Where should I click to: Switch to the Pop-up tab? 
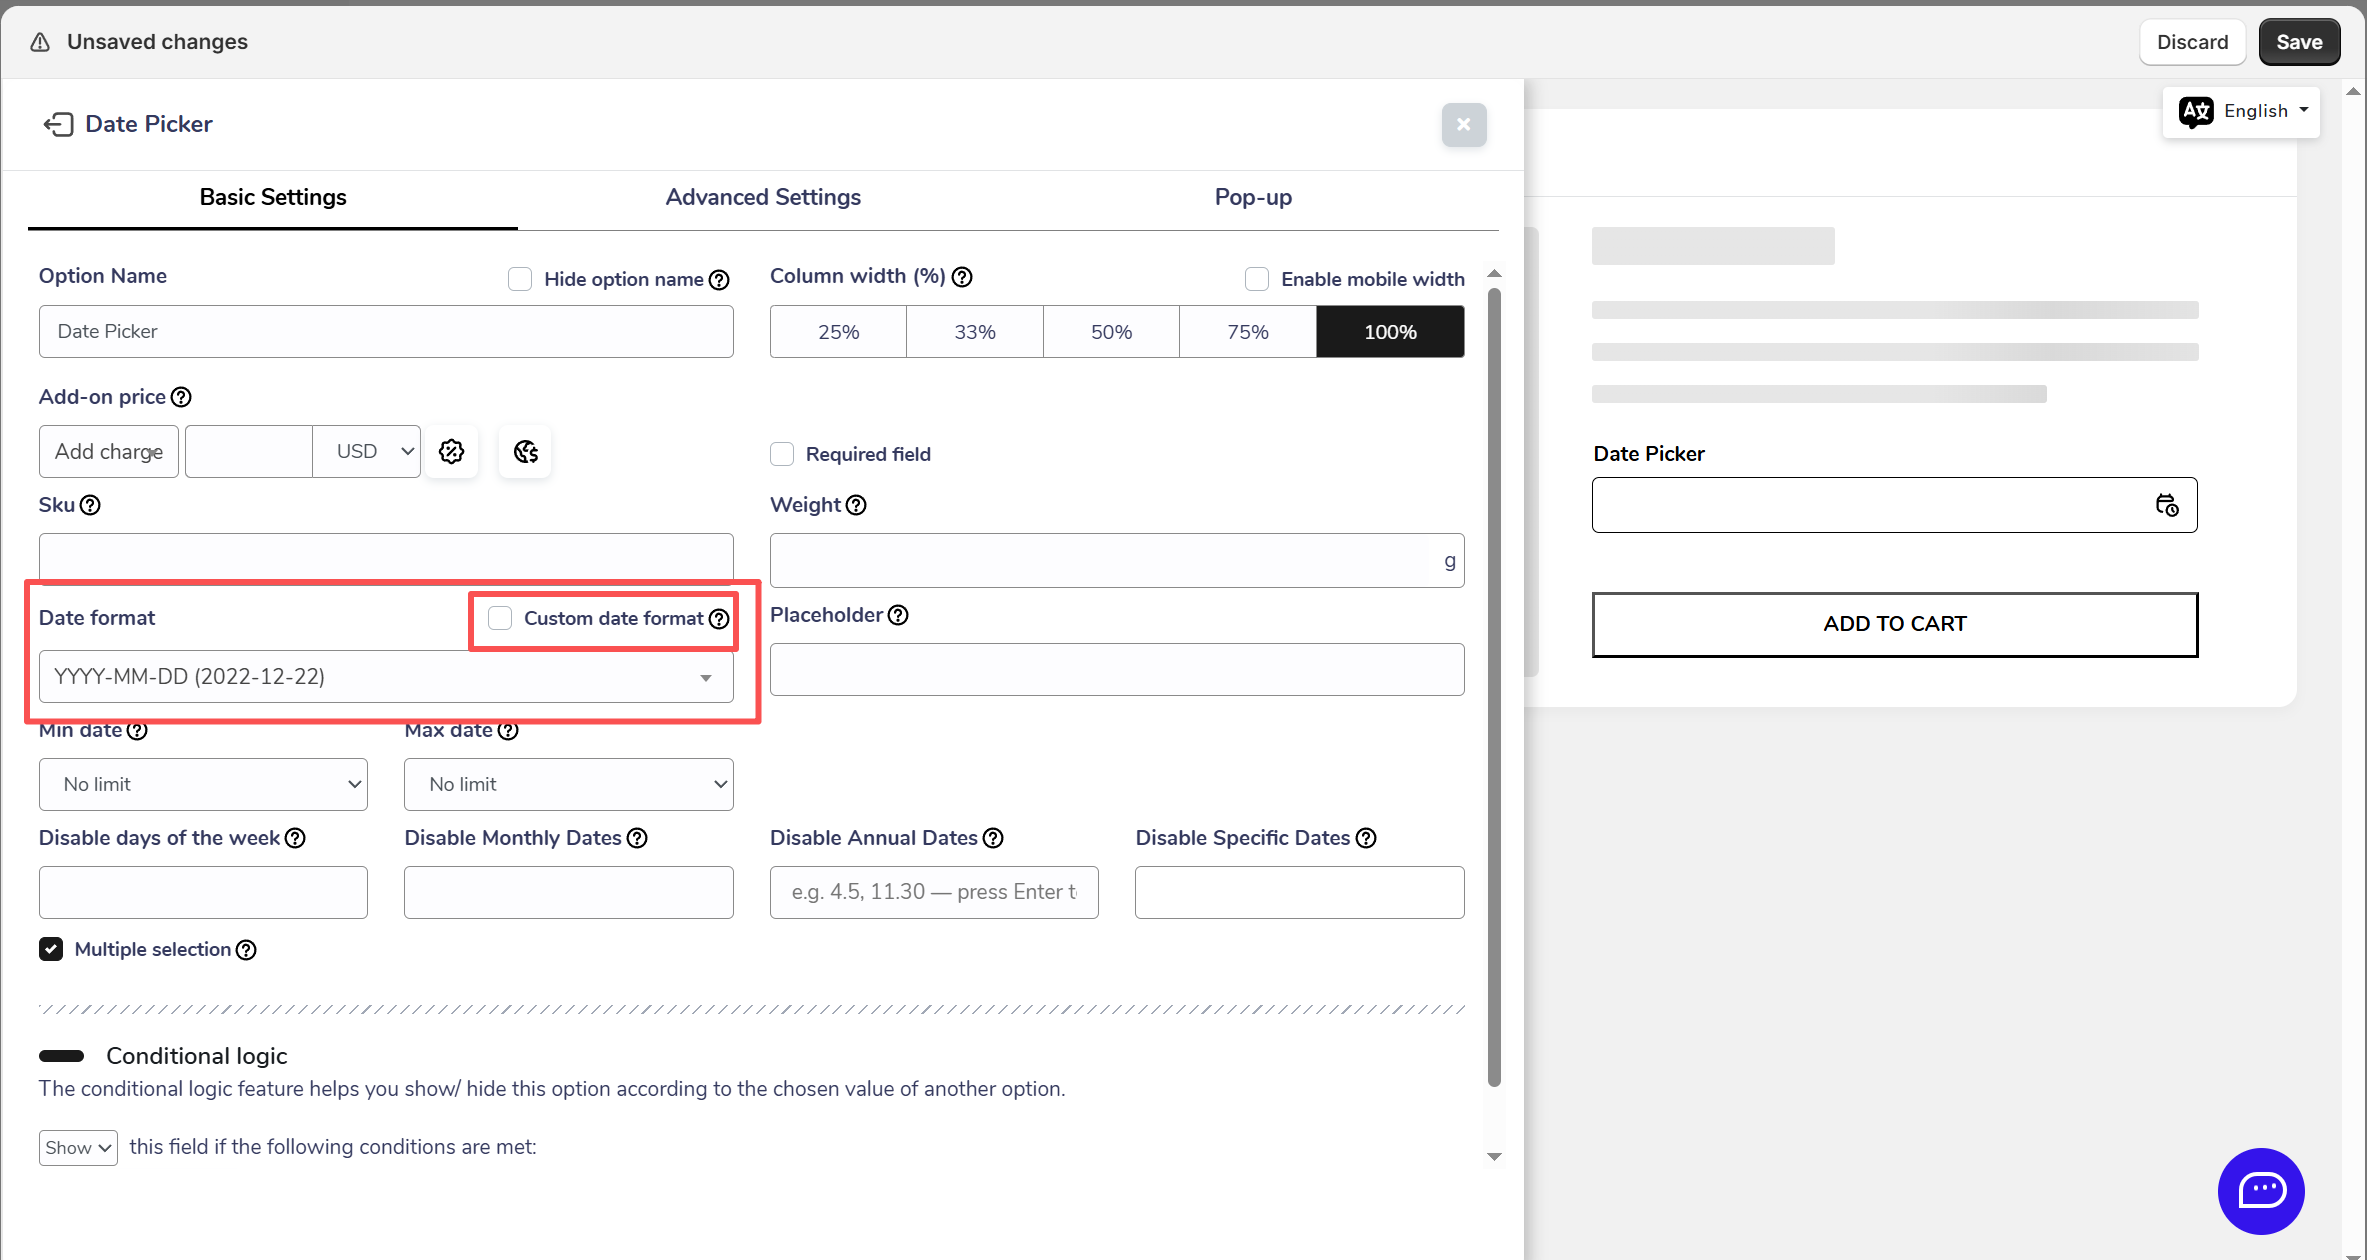tap(1253, 197)
